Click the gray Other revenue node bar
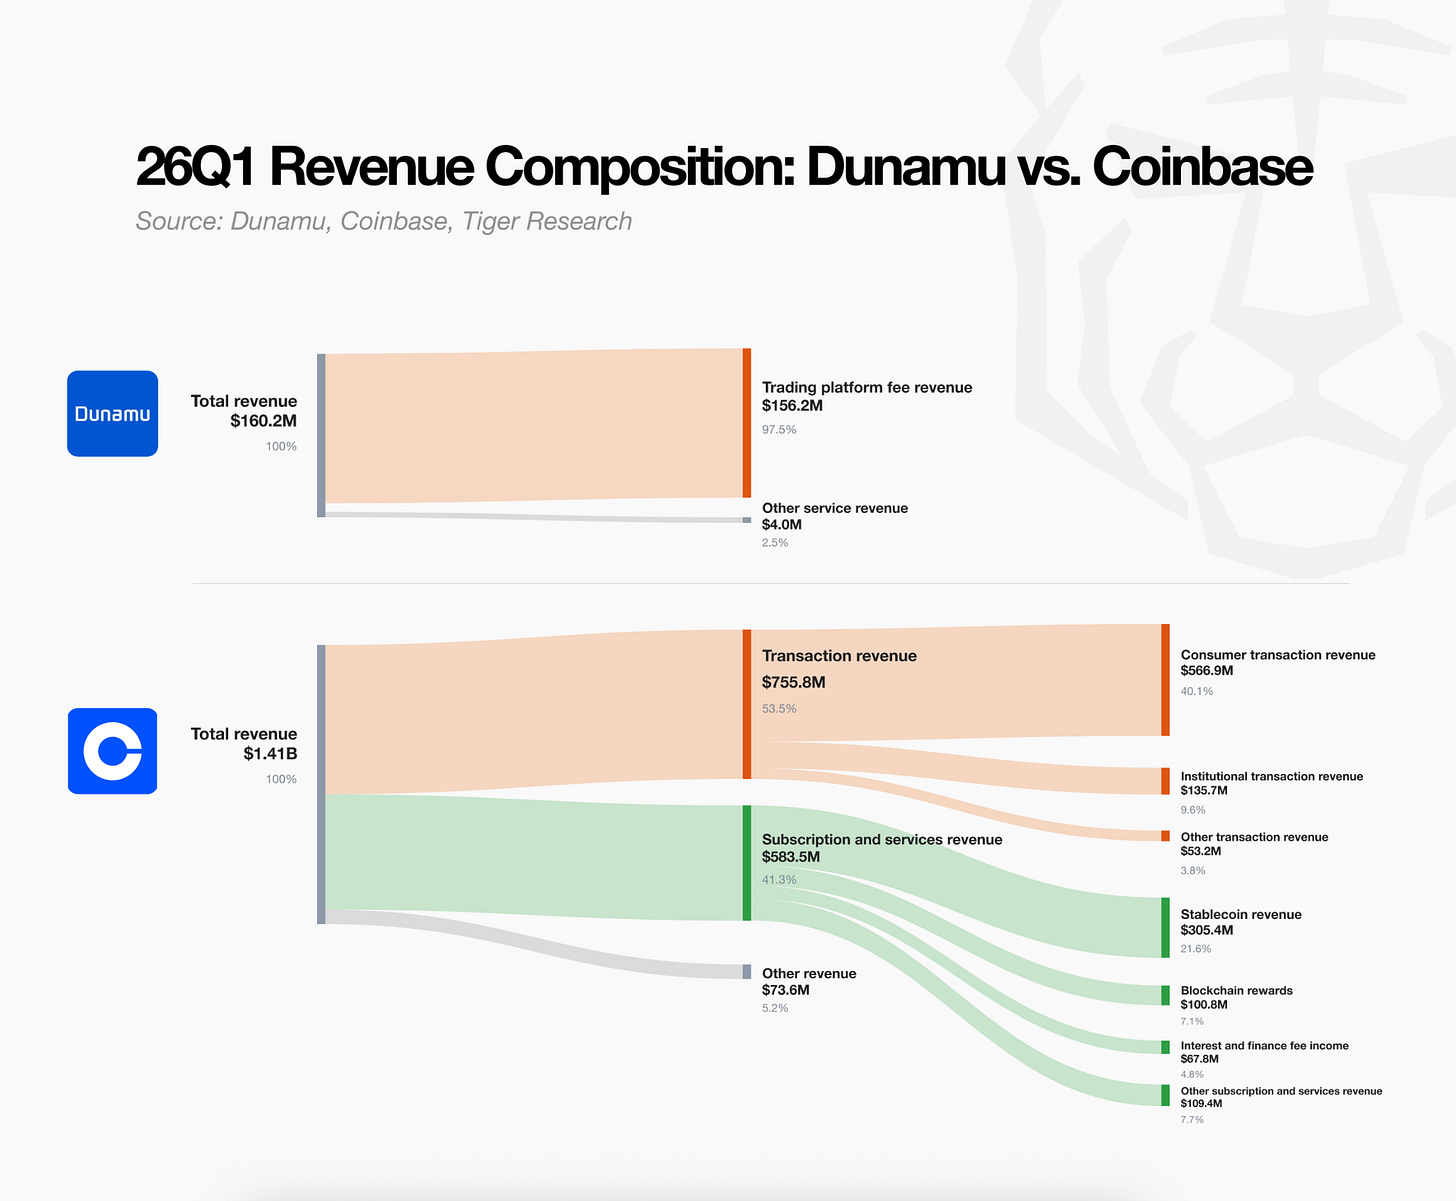Image resolution: width=1456 pixels, height=1201 pixels. 747,972
